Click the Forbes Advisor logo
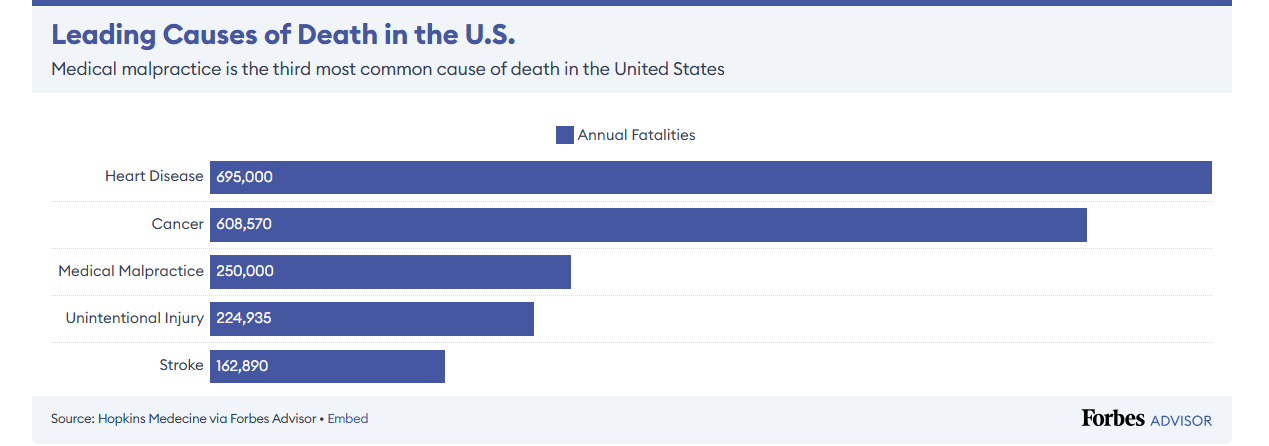This screenshot has width=1269, height=446. pos(1146,419)
